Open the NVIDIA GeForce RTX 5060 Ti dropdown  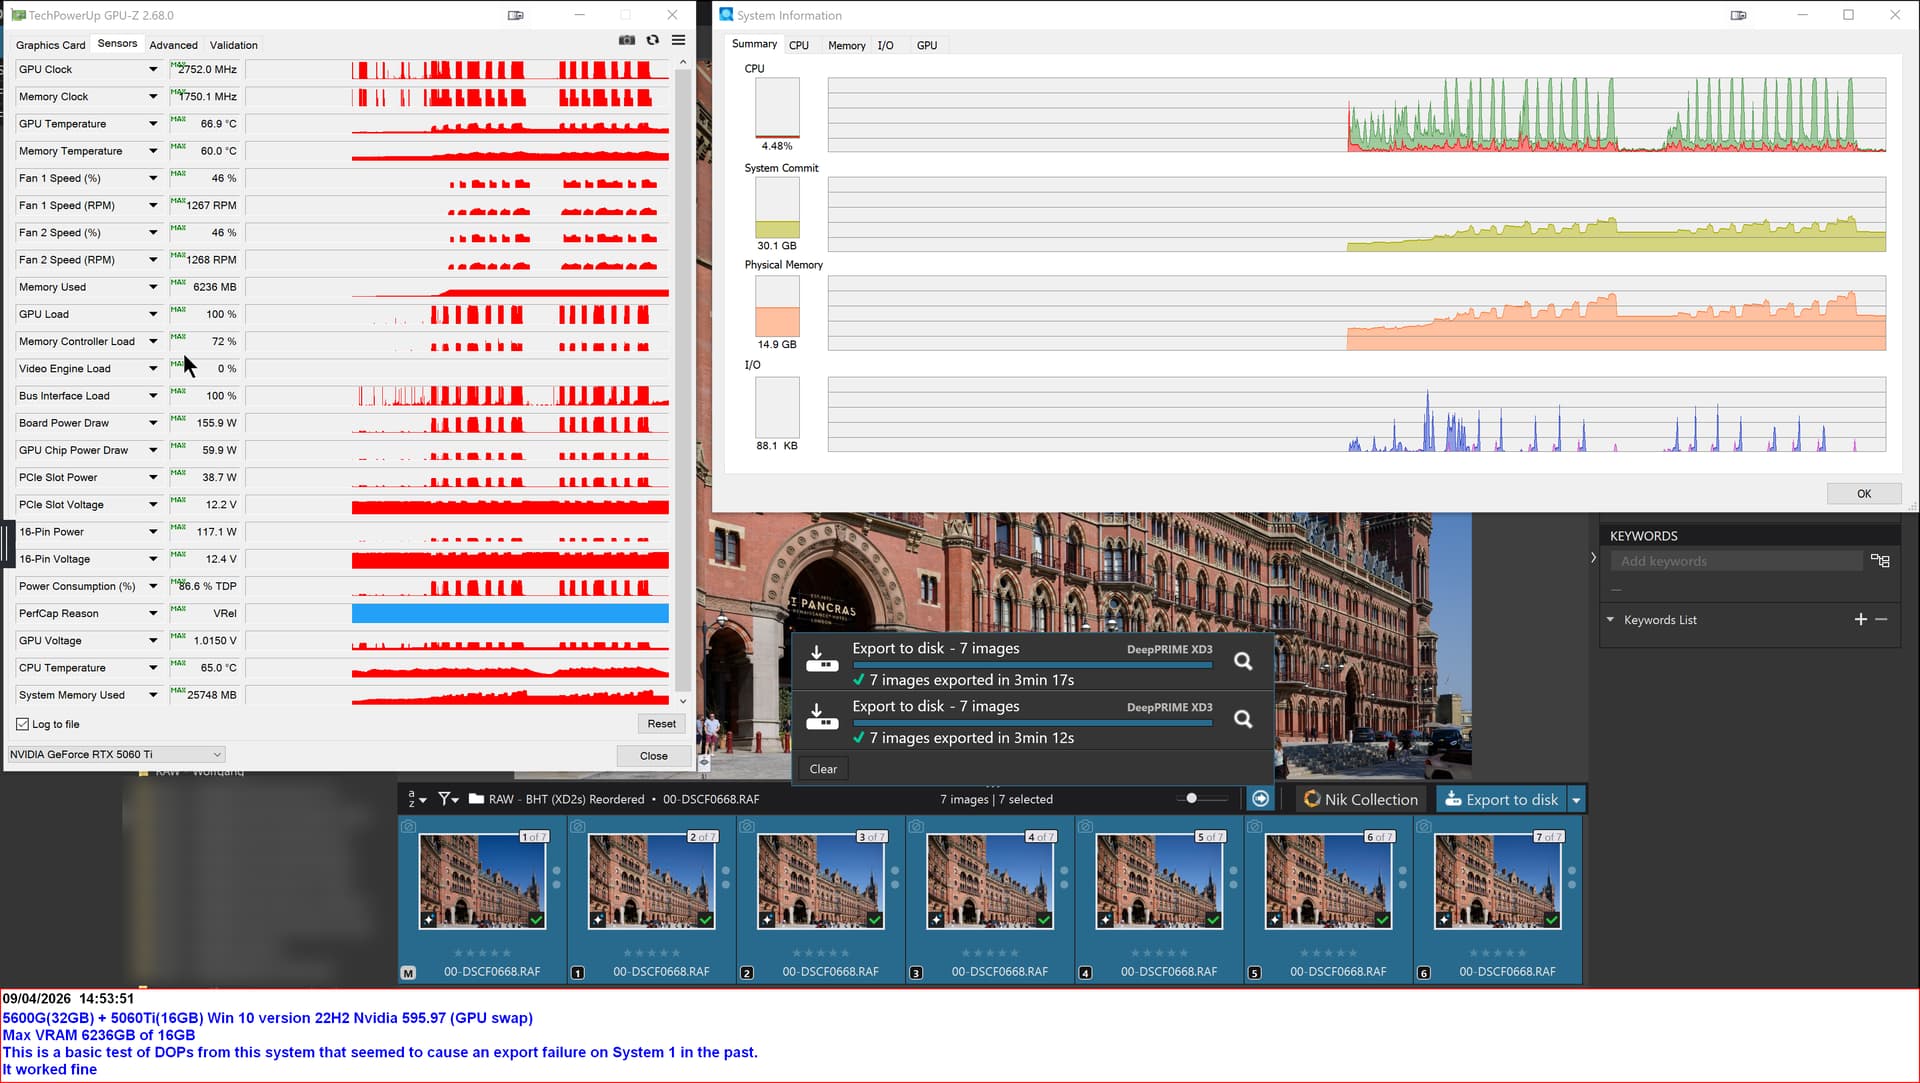click(116, 755)
